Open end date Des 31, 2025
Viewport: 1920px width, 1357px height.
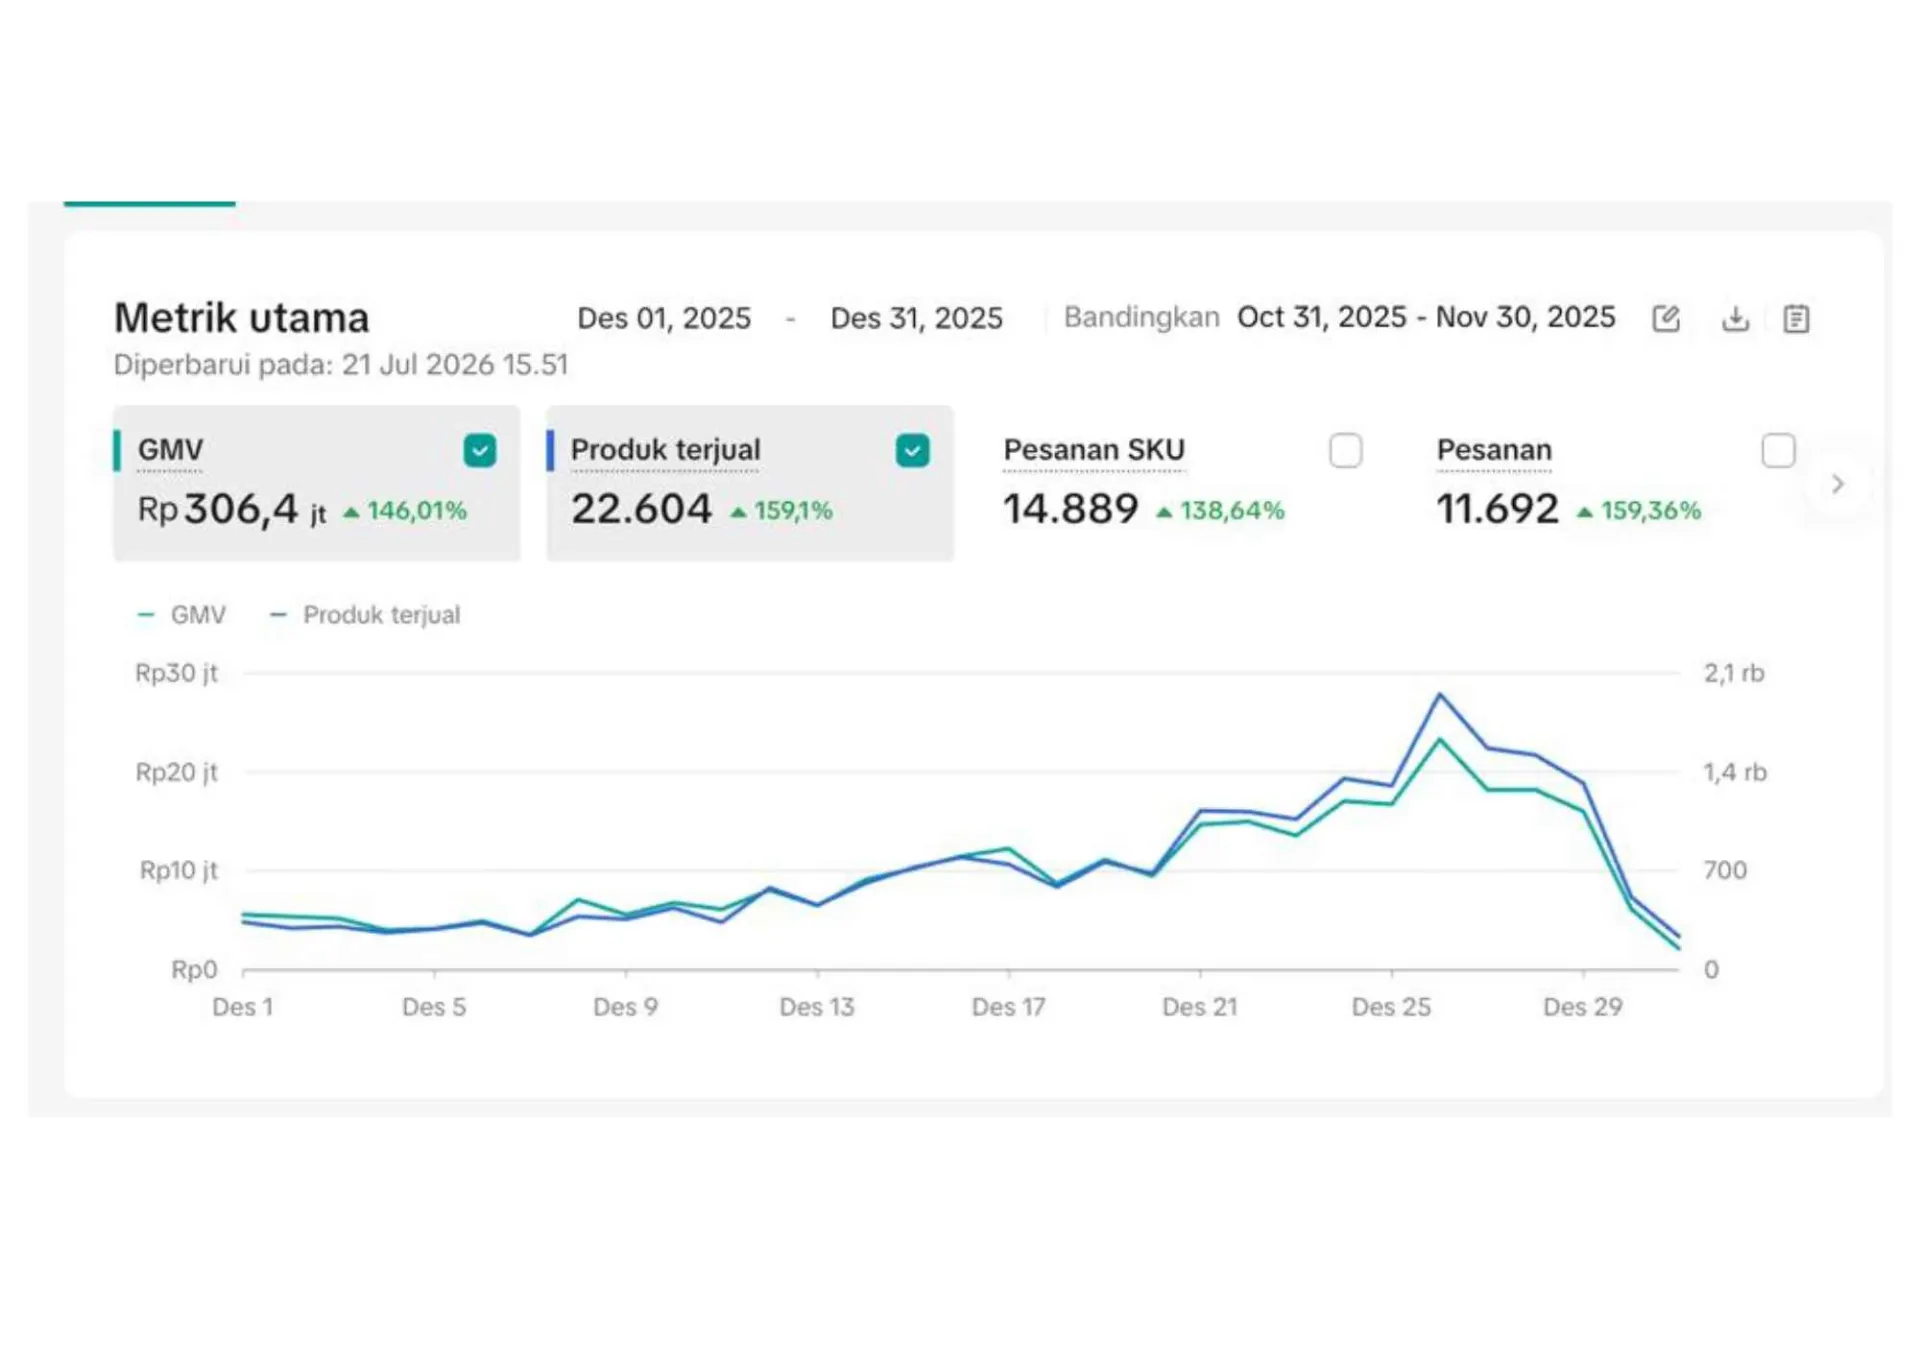pyautogui.click(x=916, y=318)
